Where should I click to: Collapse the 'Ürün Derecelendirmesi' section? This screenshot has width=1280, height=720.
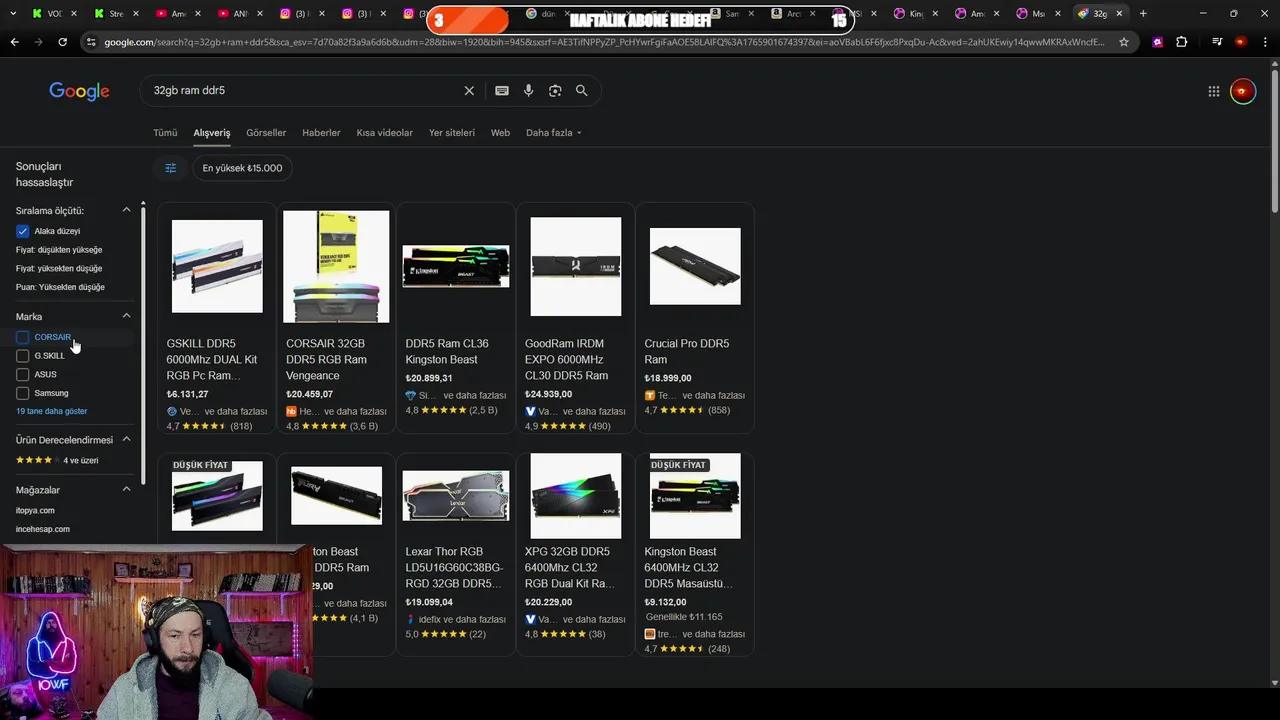pos(126,439)
